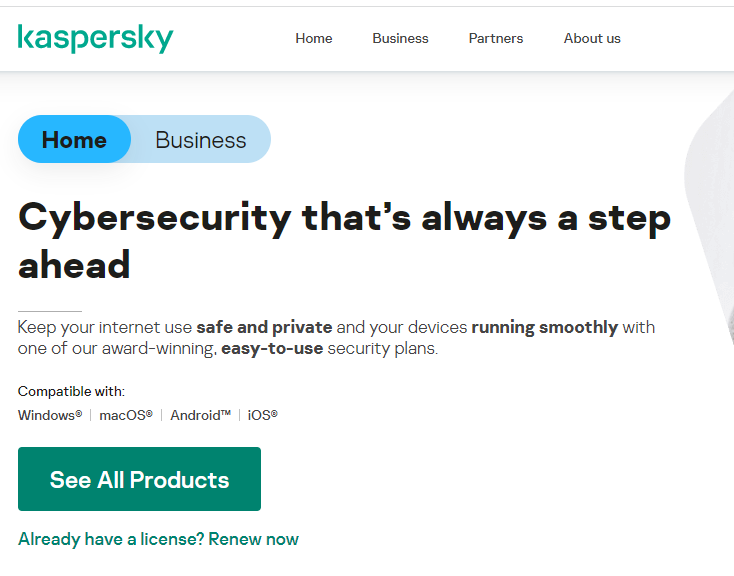Select the Home pill toggle
This screenshot has width=734, height=576.
tap(74, 140)
